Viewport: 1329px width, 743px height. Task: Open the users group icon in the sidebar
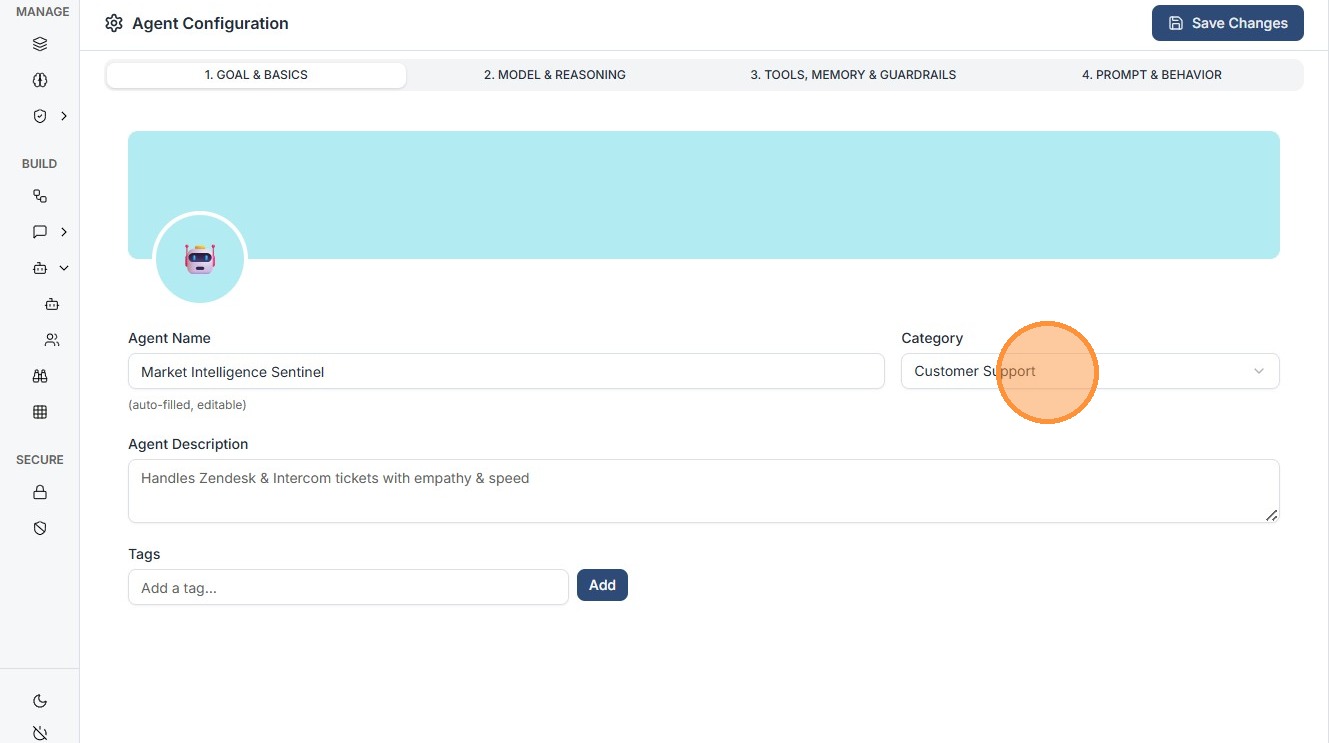point(52,340)
